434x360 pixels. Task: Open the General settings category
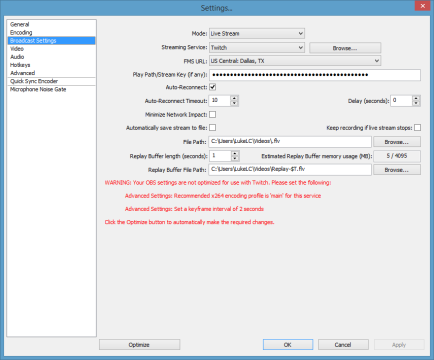(x=51, y=24)
